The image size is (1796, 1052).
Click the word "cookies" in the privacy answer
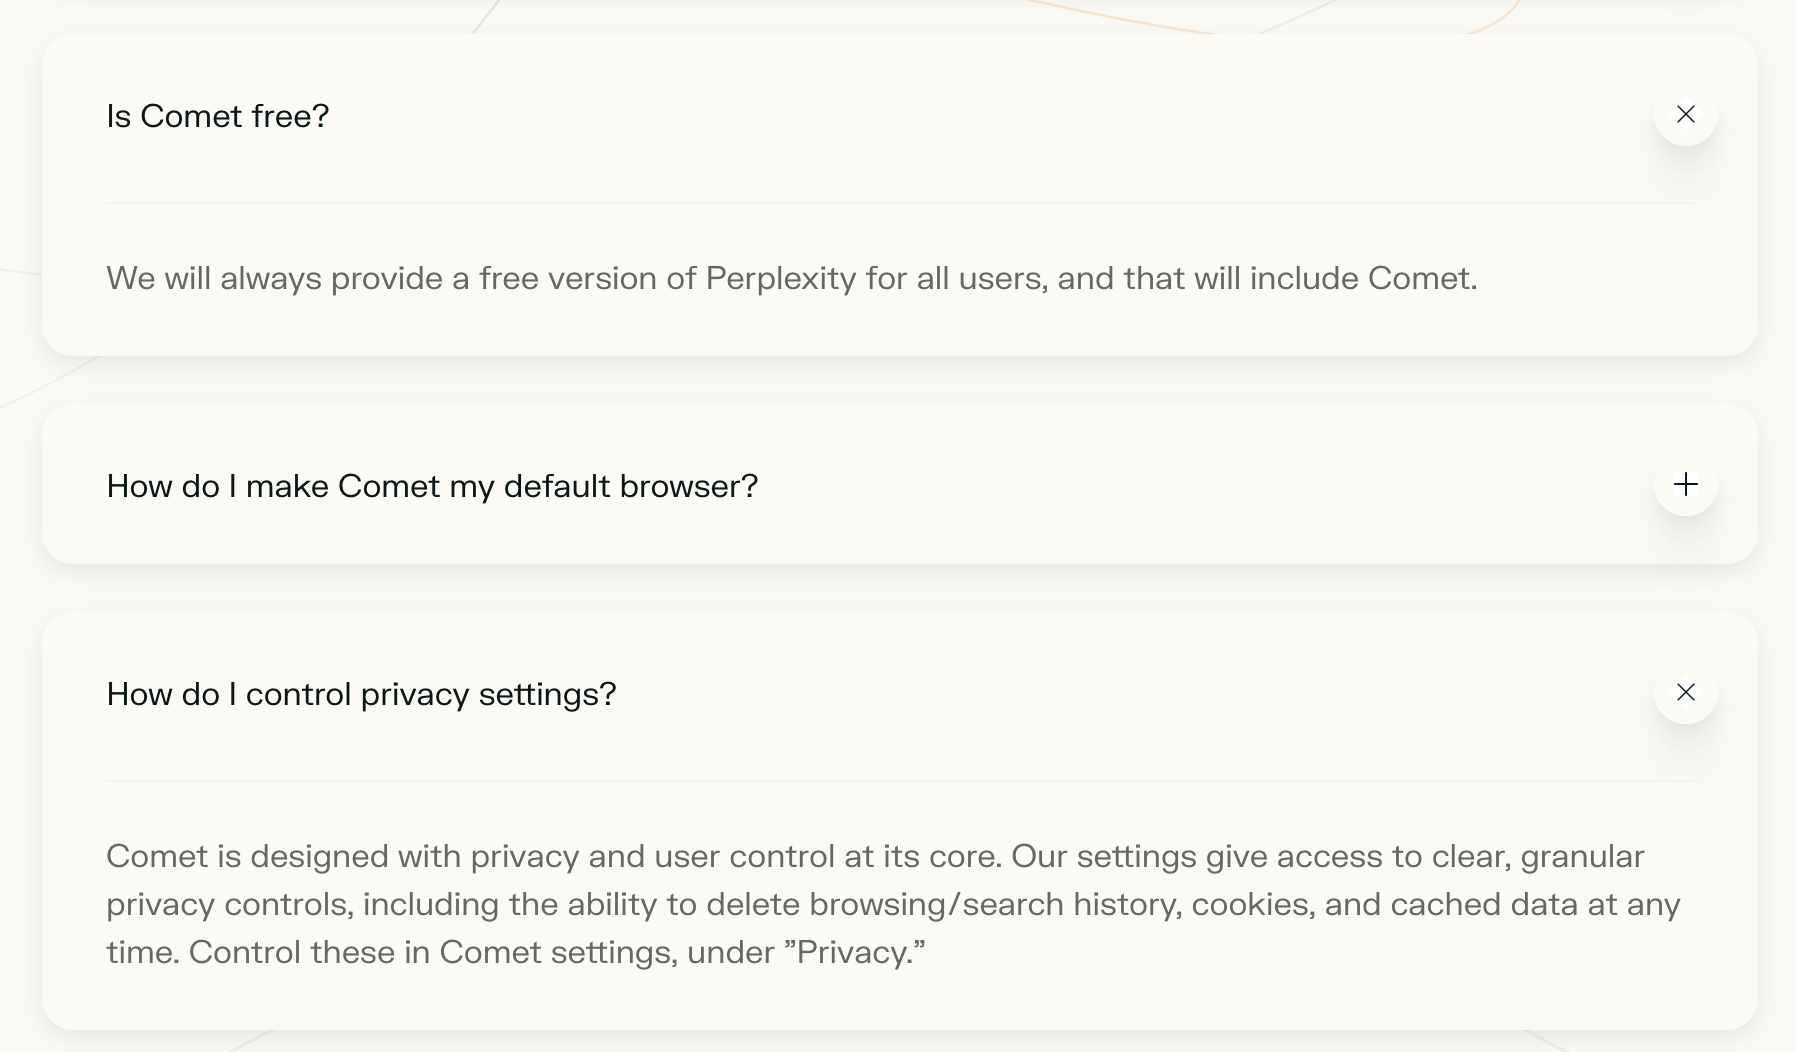coord(1252,904)
